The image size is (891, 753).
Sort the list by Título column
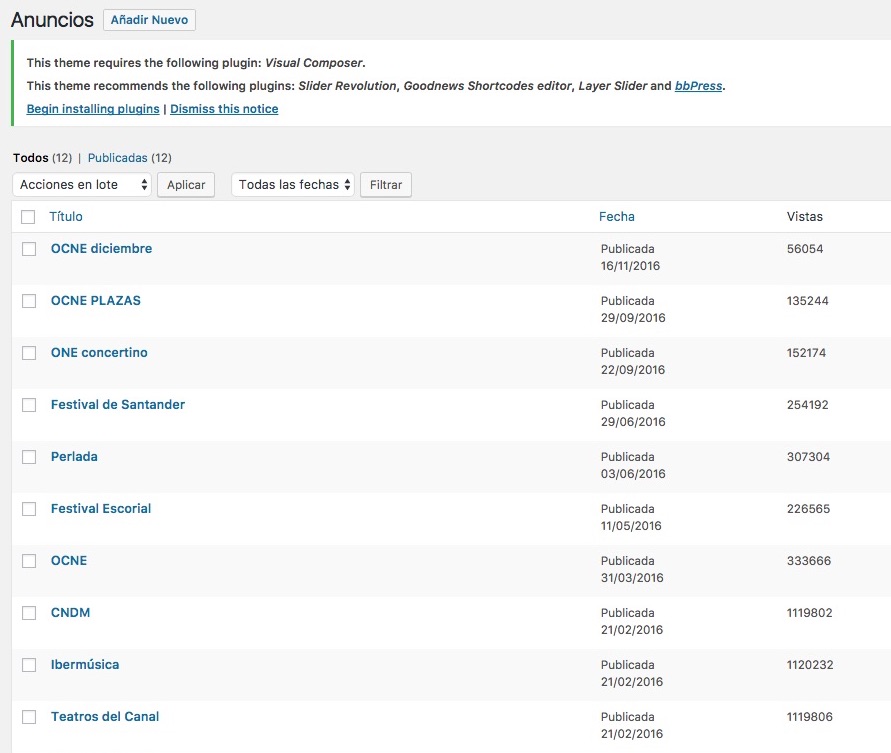[66, 217]
